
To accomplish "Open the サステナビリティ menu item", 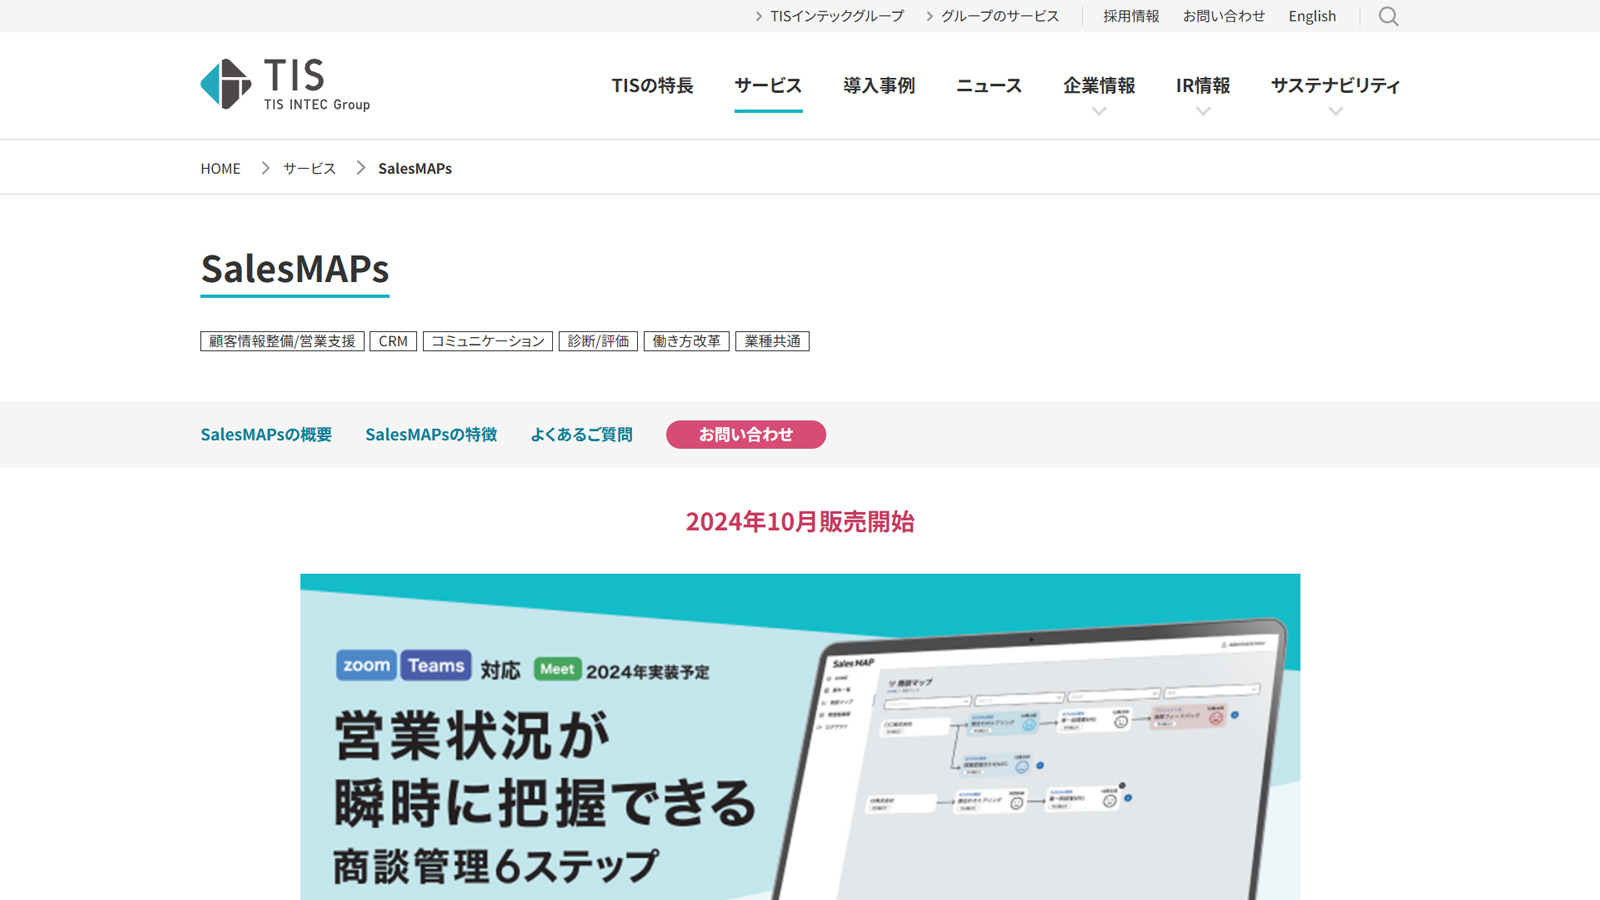I will coord(1335,85).
